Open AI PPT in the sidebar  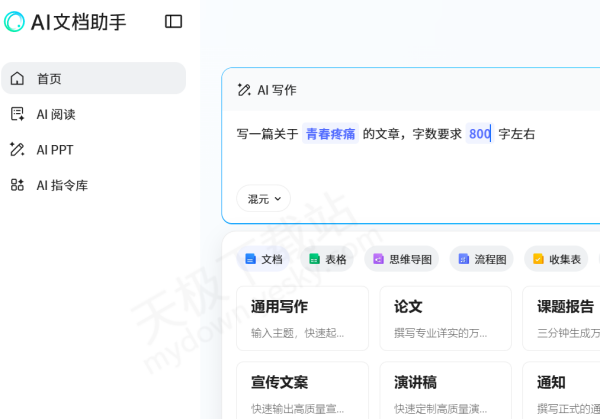coord(94,149)
